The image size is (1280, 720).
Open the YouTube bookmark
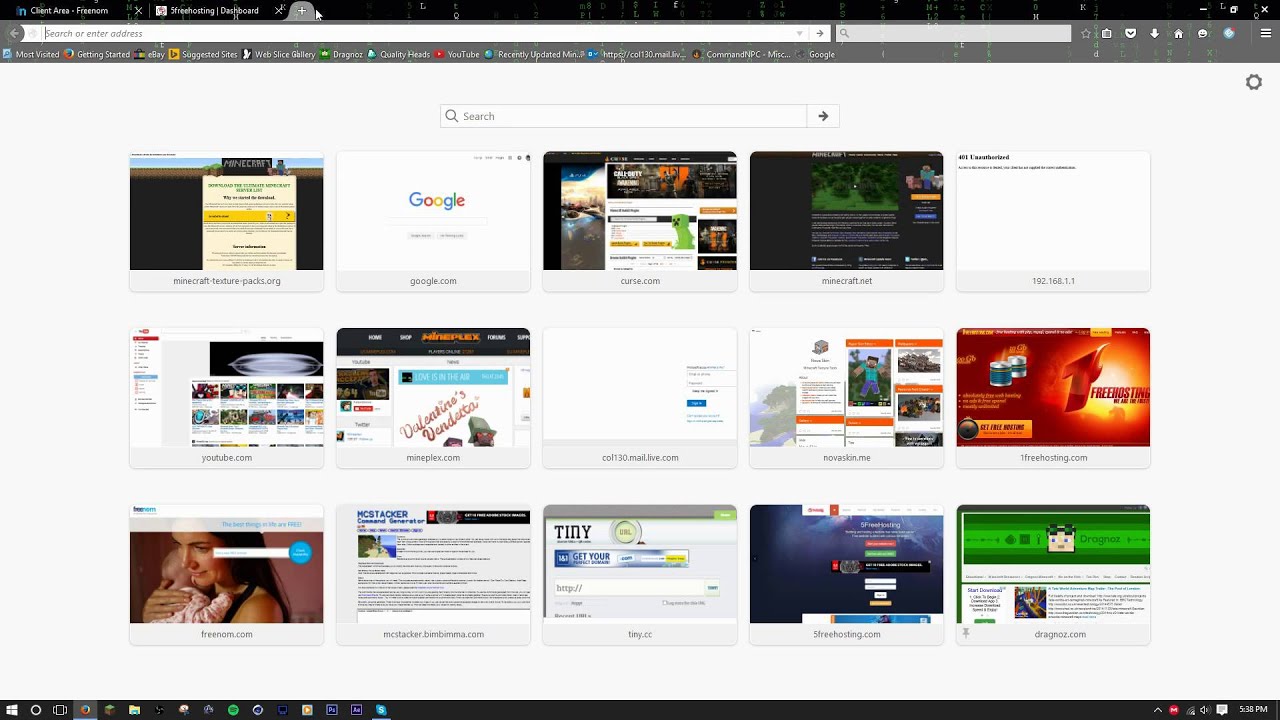click(457, 55)
